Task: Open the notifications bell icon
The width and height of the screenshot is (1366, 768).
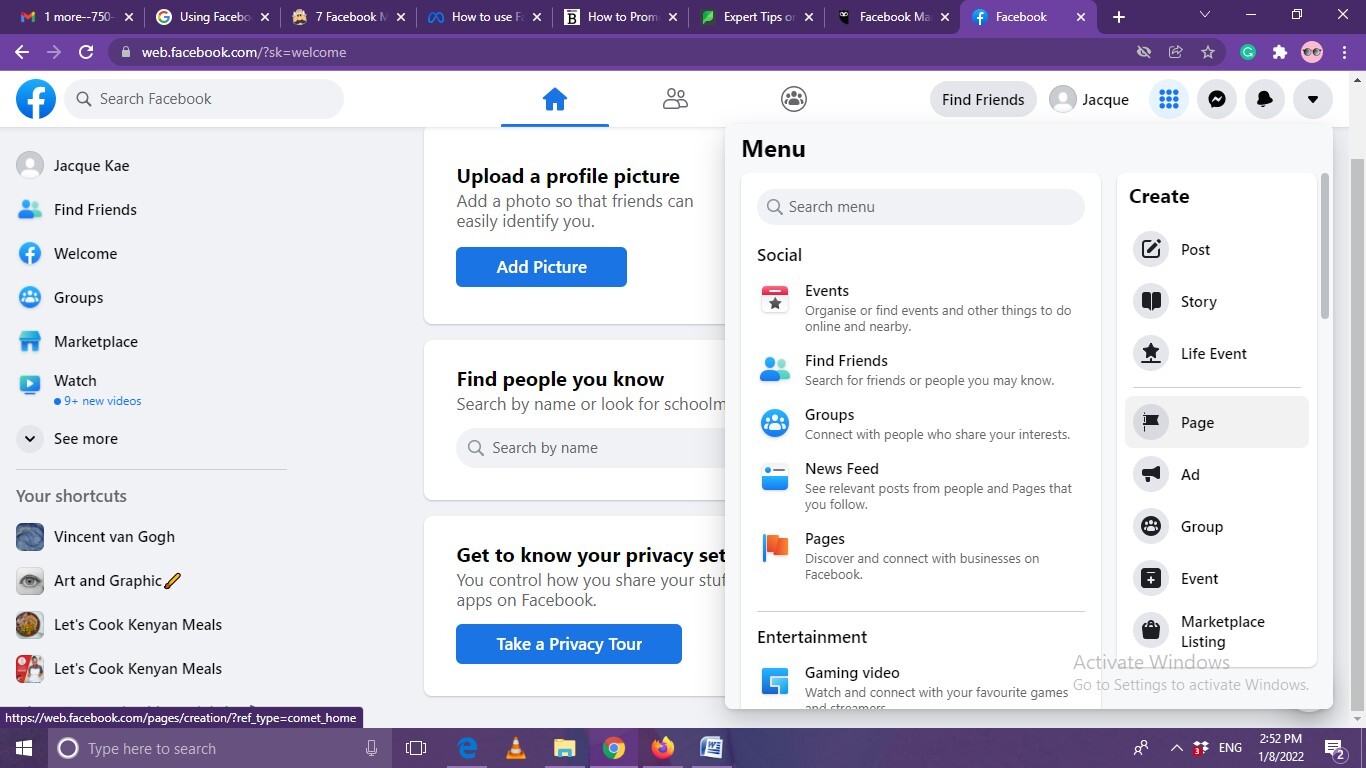Action: click(1264, 99)
